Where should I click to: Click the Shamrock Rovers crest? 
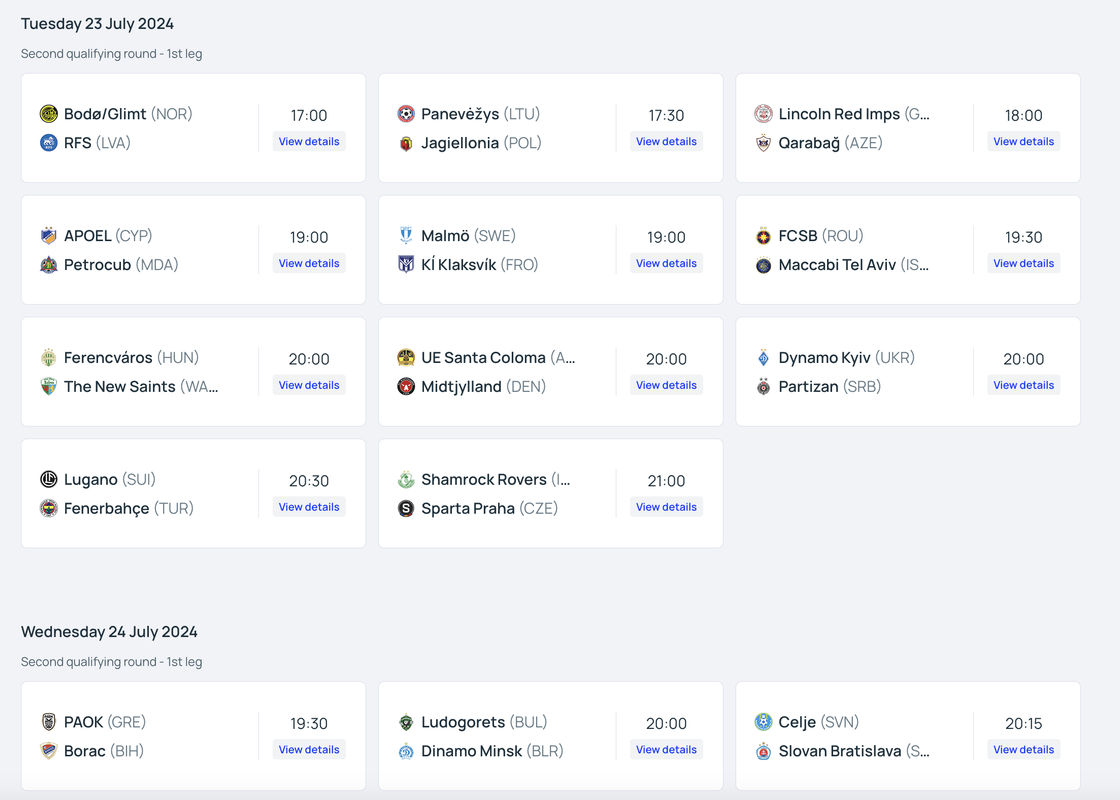[x=406, y=479]
